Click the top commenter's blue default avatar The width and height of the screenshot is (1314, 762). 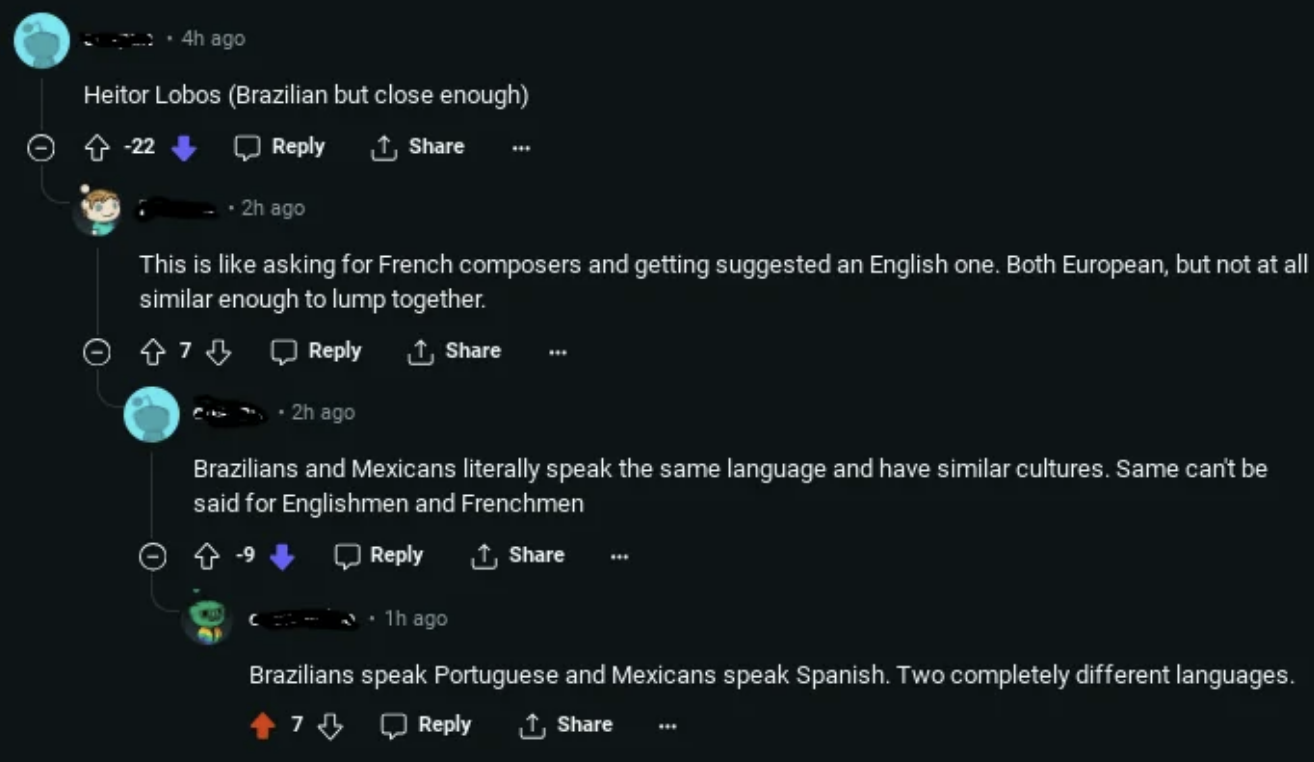pos(41,40)
